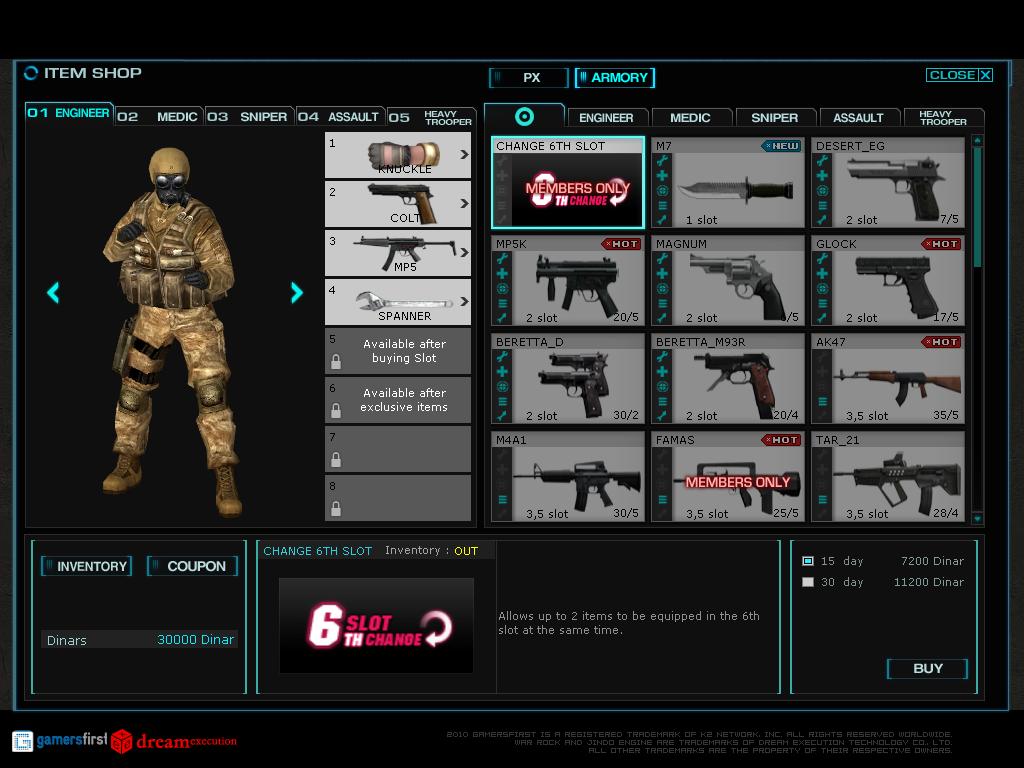Click the 6 Slot Change preview image
The image size is (1024, 768).
(376, 626)
